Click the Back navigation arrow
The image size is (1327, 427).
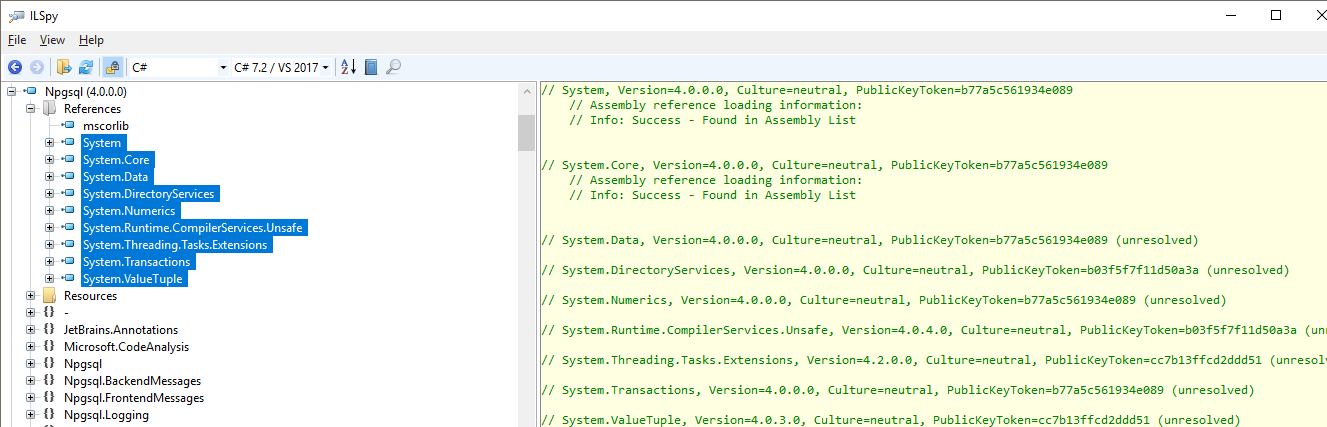pyautogui.click(x=15, y=67)
